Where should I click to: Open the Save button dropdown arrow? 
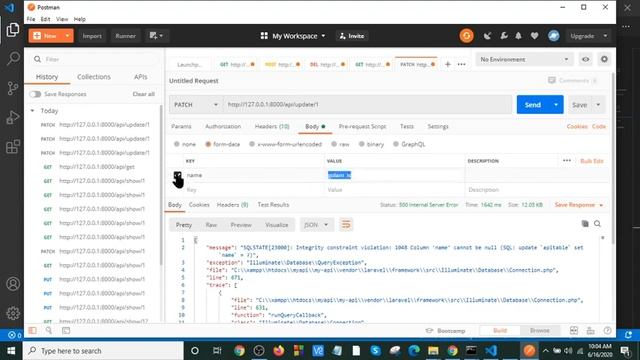[598, 105]
